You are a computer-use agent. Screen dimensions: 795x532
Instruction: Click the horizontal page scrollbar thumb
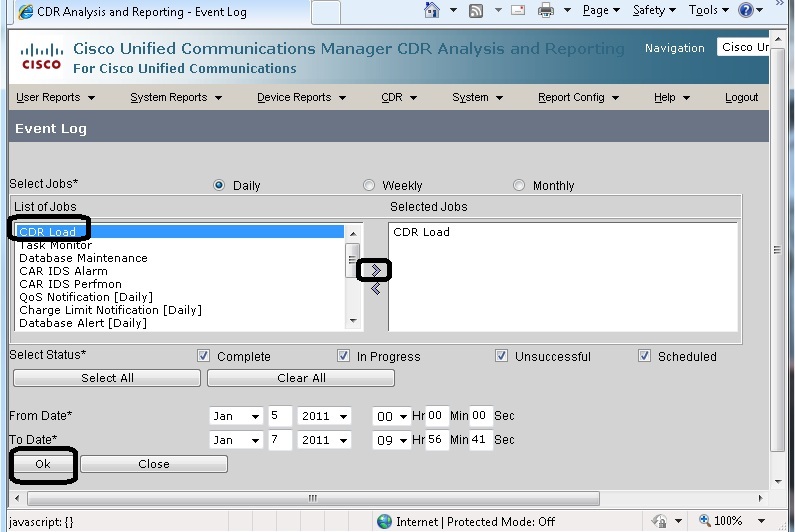coord(313,498)
